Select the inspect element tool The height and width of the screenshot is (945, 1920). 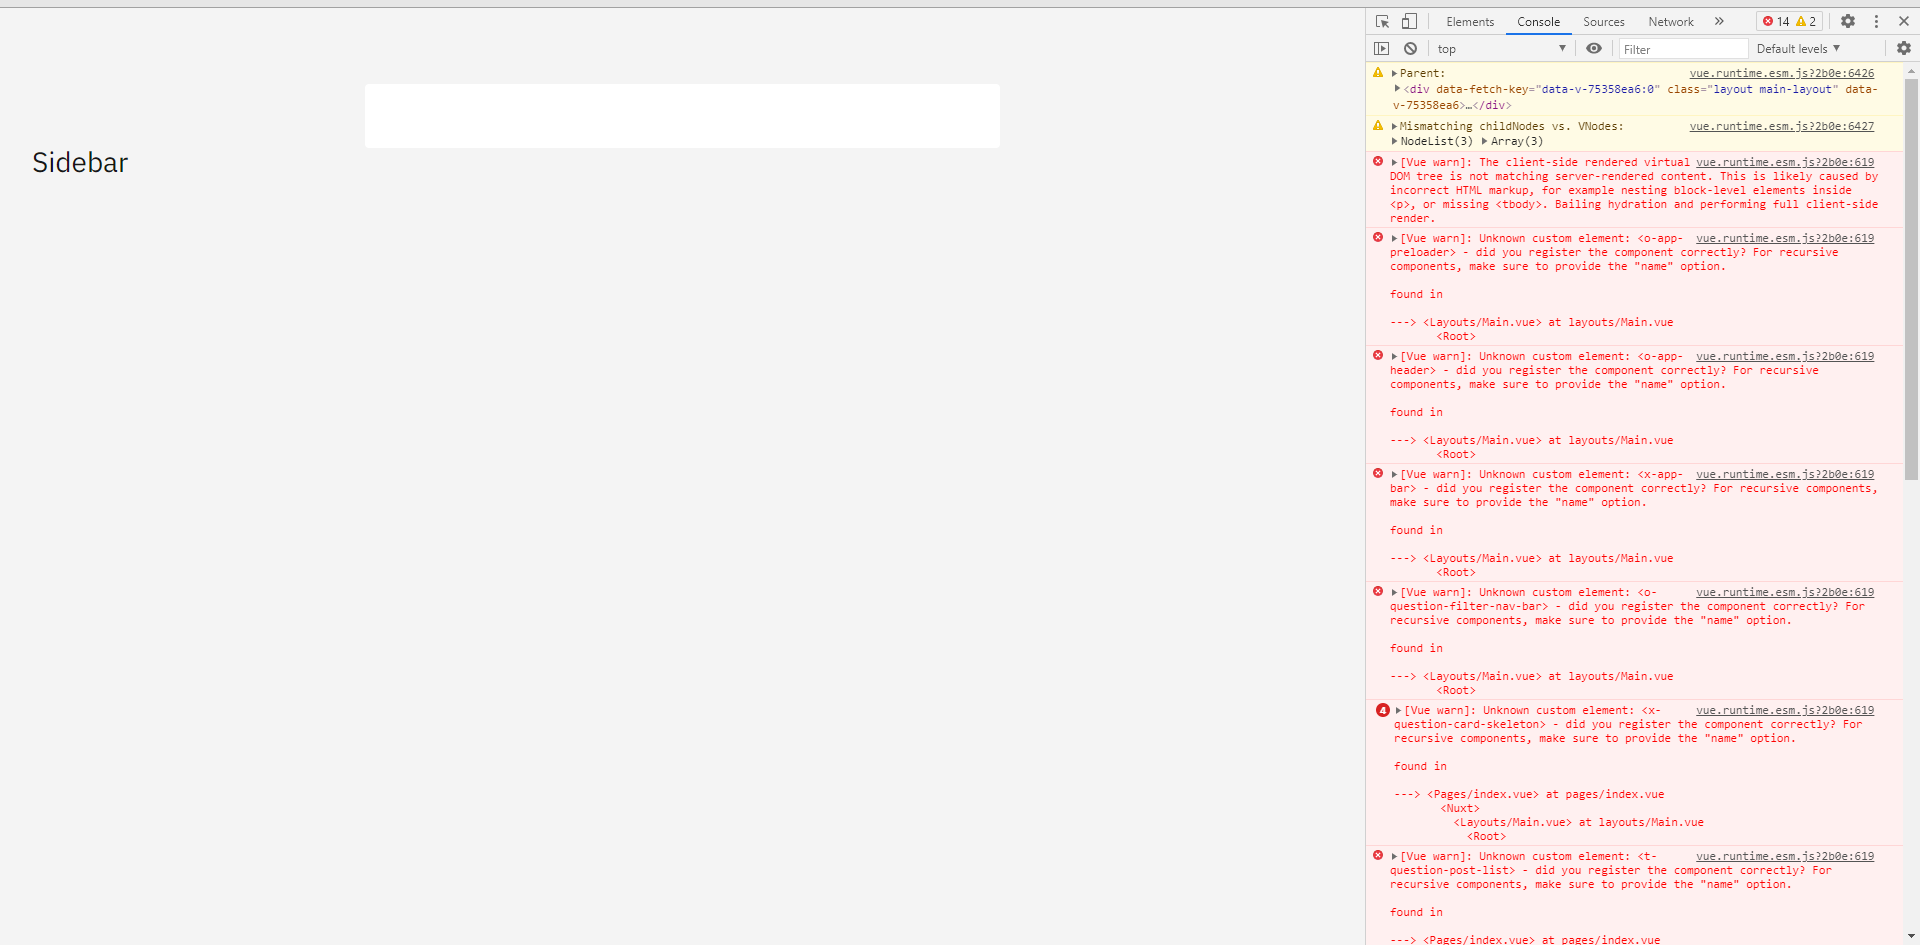[1382, 21]
